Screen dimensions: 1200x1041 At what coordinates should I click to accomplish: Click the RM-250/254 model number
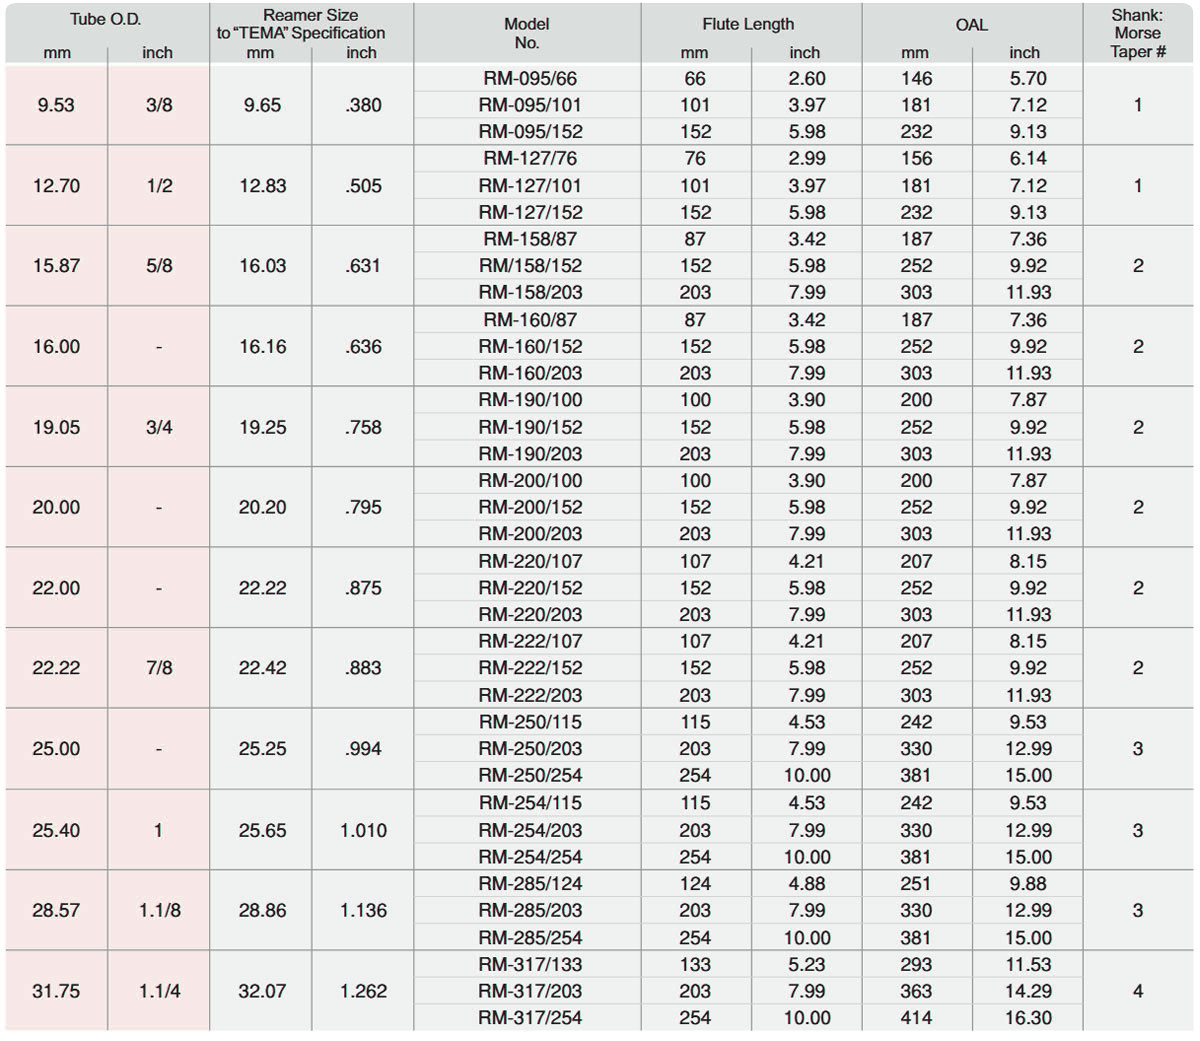click(529, 775)
